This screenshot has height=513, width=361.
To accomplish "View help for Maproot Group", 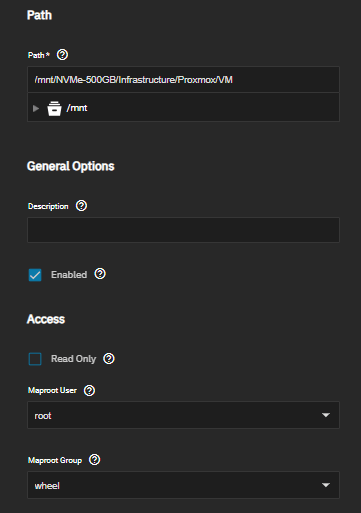I will 95,460.
